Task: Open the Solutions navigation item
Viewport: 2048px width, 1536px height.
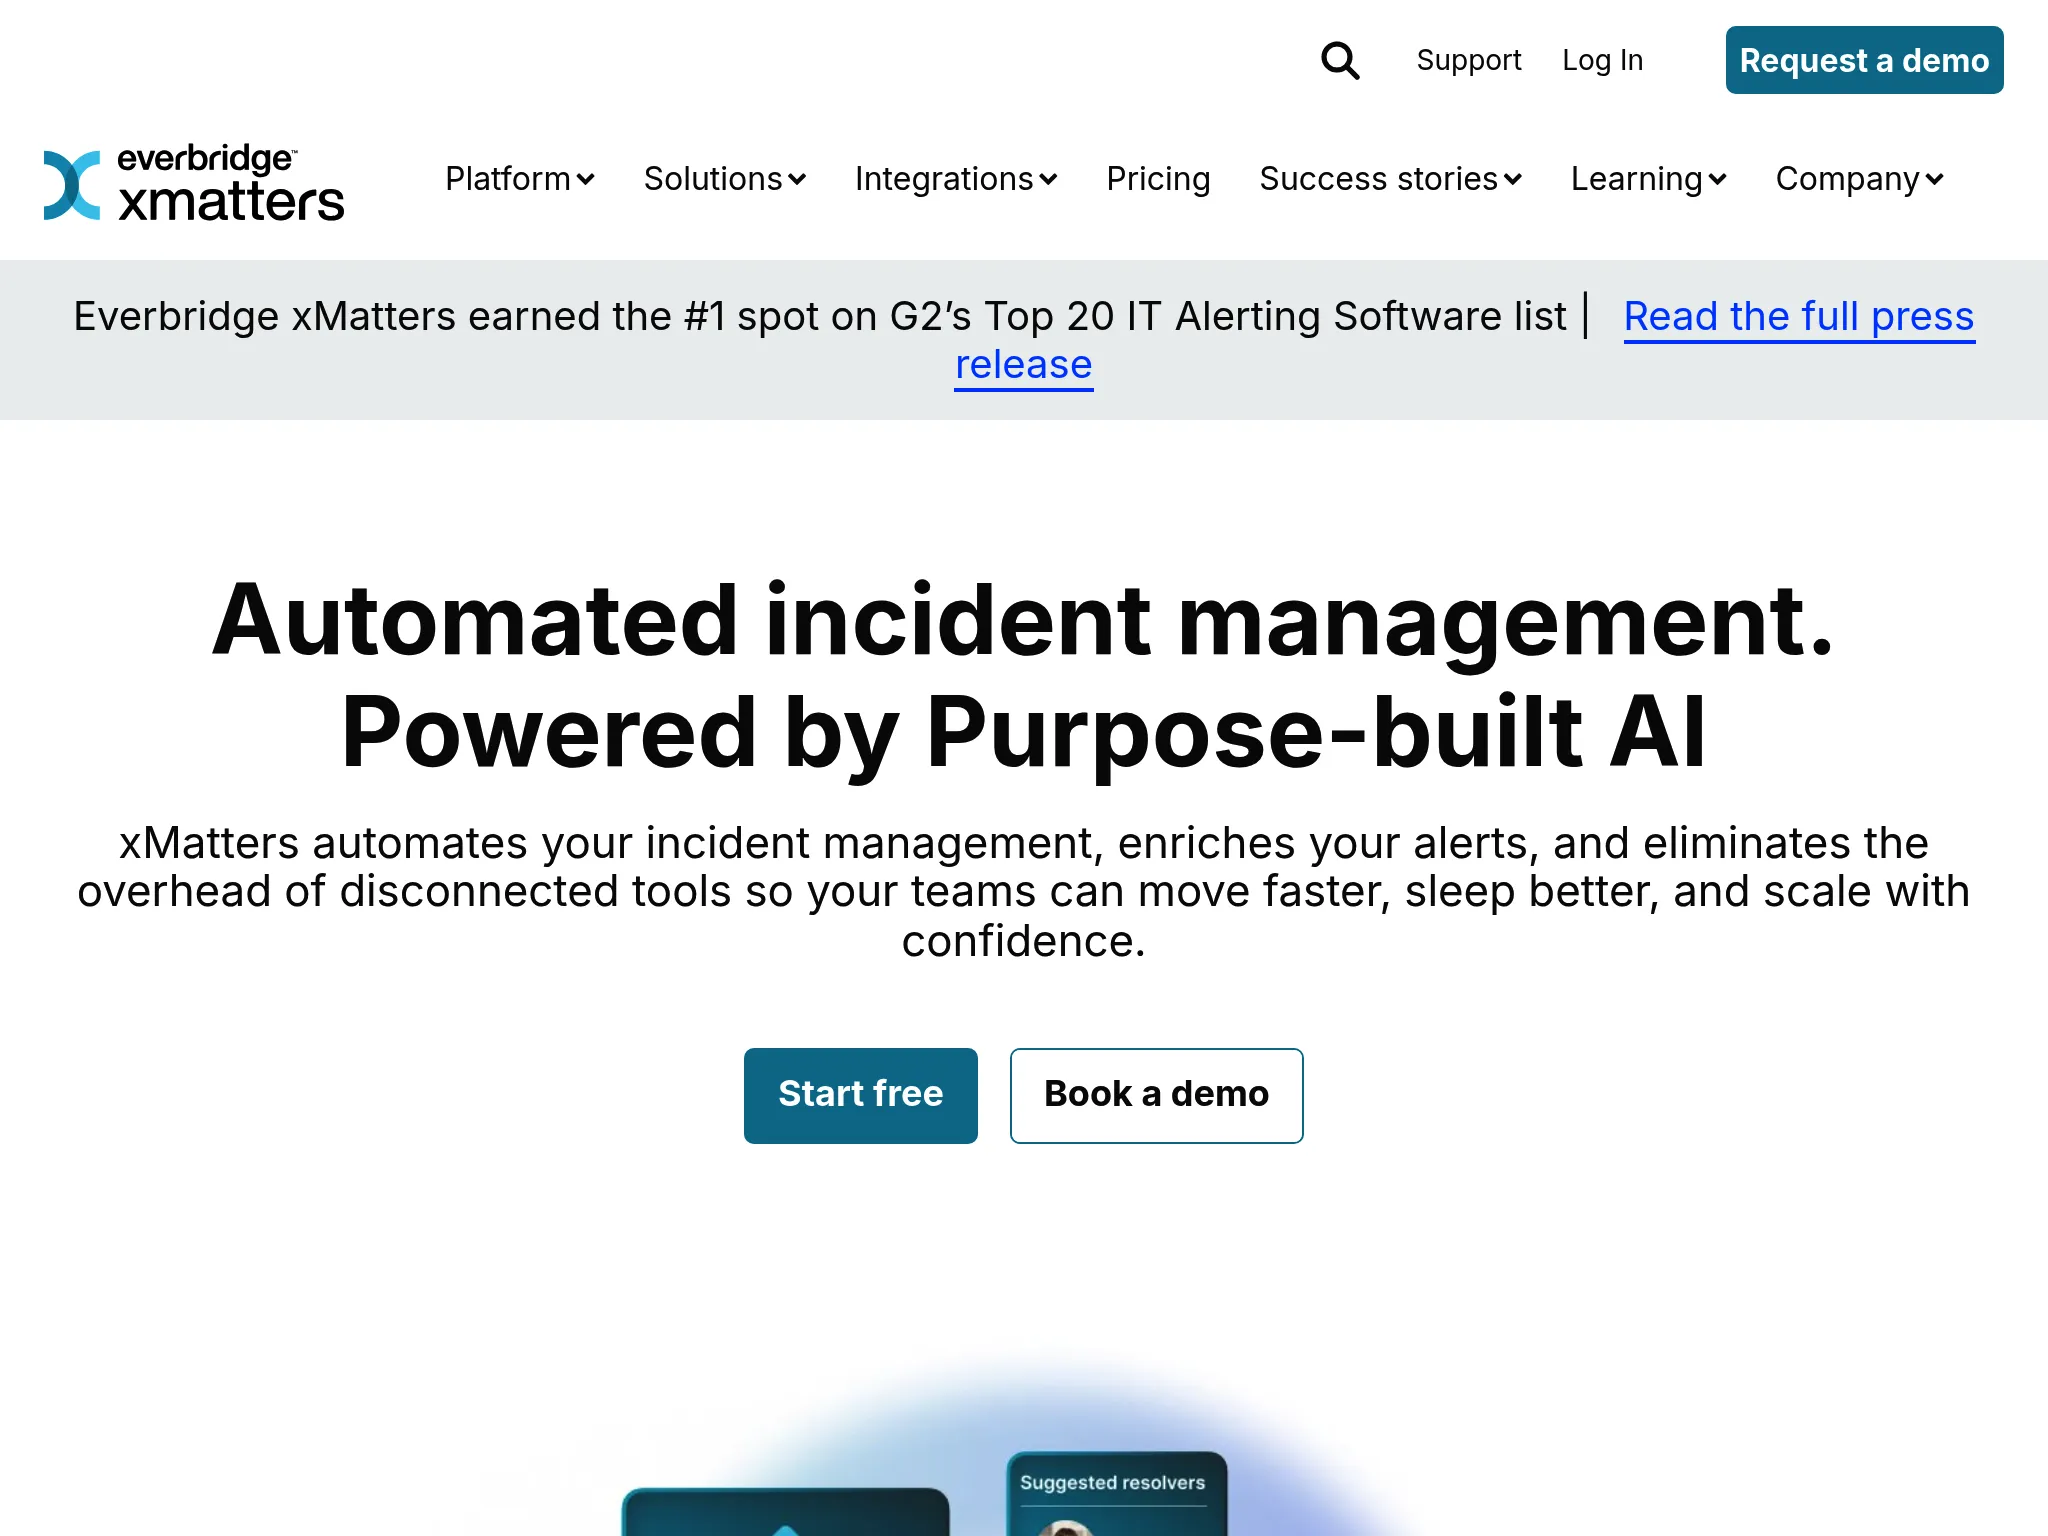Action: click(713, 179)
